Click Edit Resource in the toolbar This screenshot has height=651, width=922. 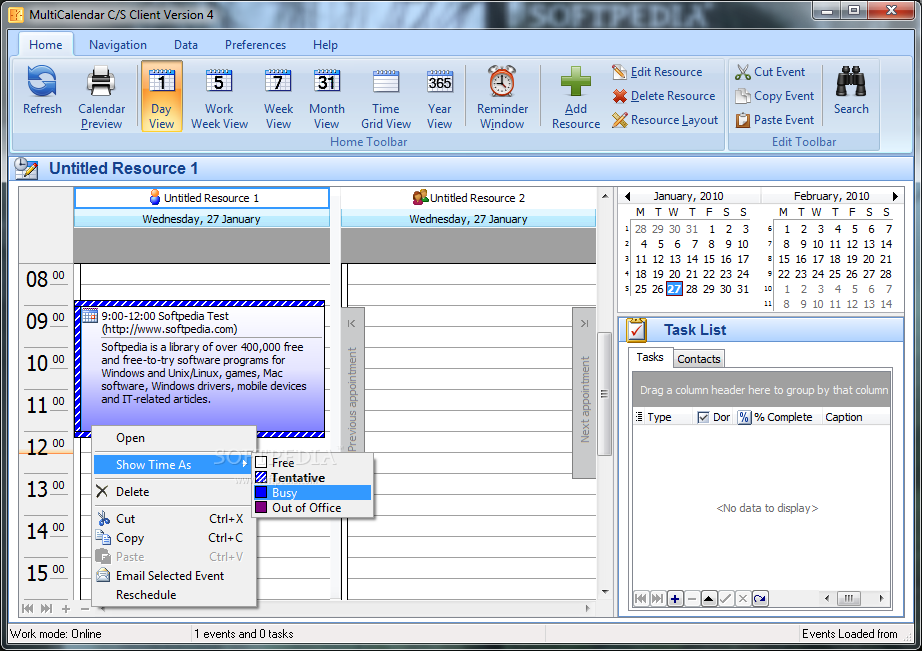(x=657, y=72)
